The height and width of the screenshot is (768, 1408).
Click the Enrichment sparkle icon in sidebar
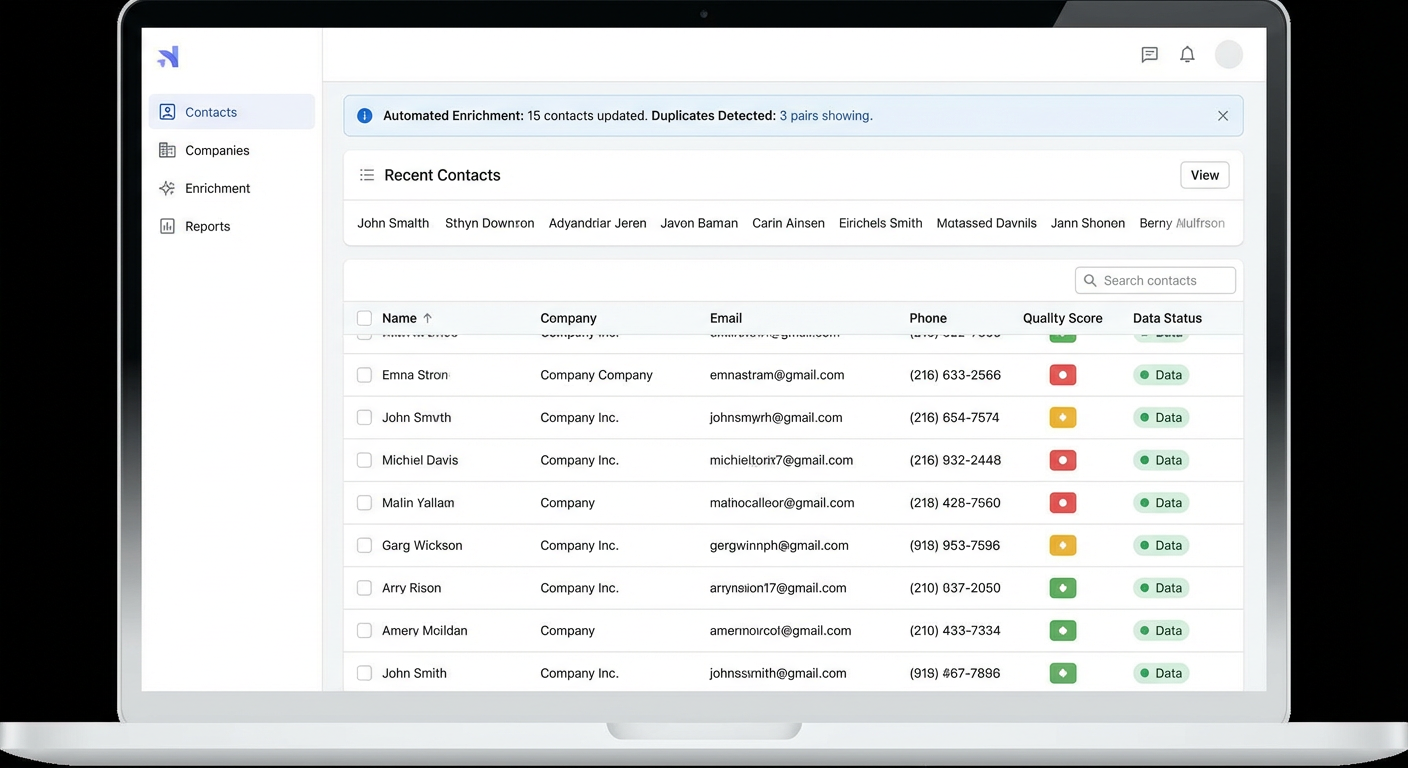click(167, 188)
